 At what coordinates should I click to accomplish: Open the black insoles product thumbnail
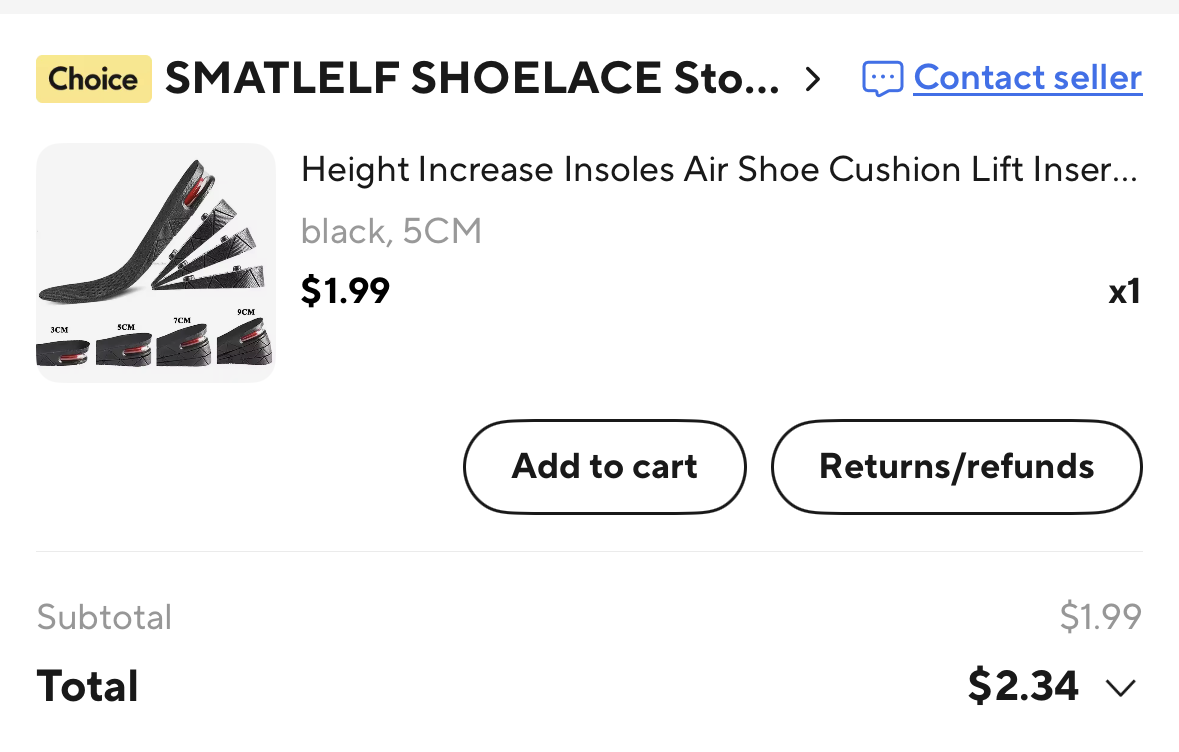click(x=156, y=262)
